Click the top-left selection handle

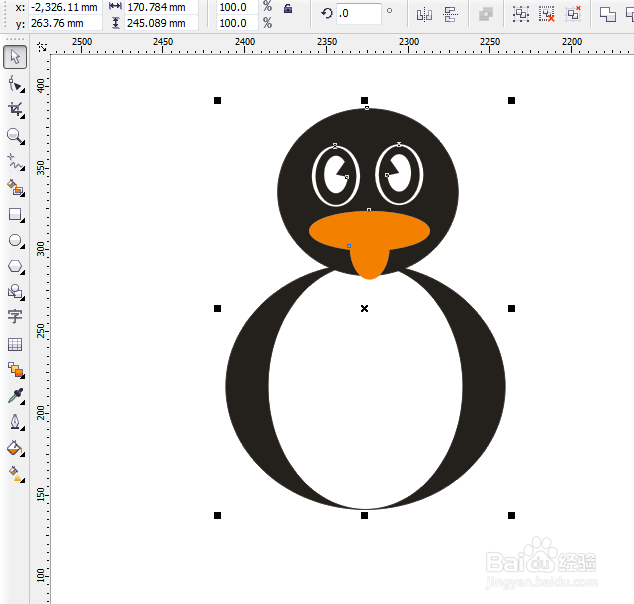[218, 100]
